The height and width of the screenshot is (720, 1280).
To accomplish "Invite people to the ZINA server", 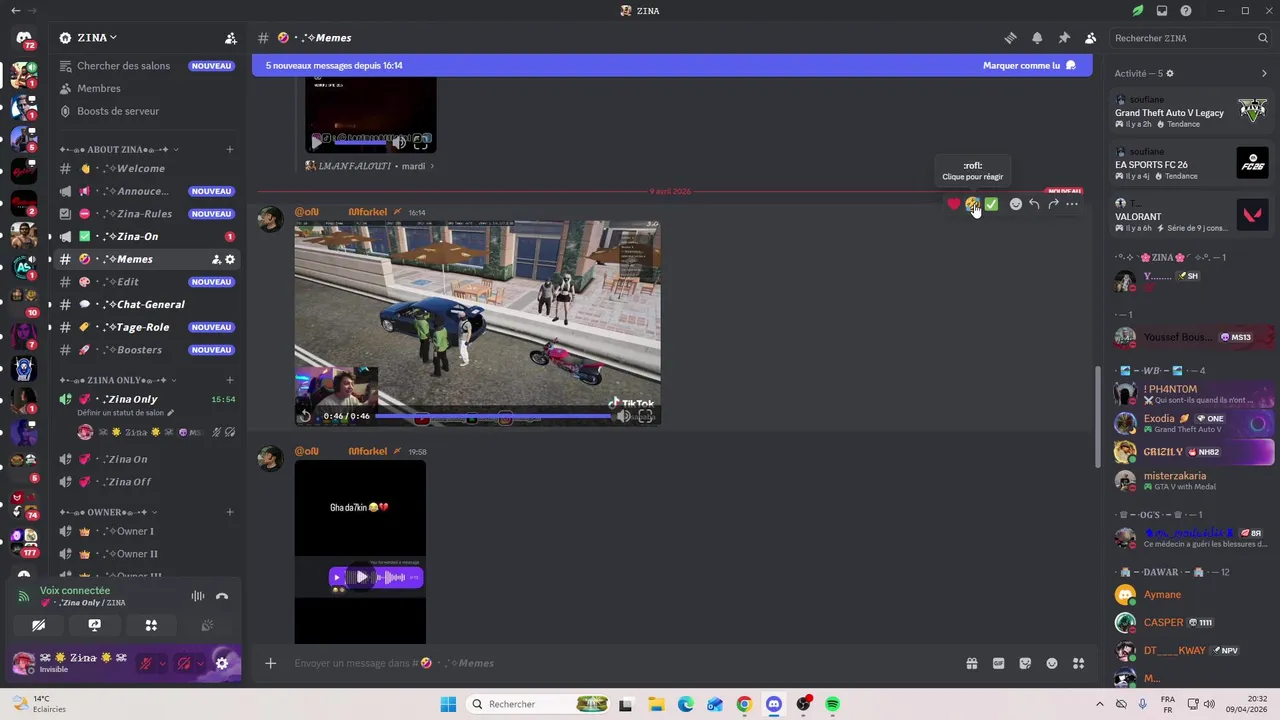I will 231,38.
